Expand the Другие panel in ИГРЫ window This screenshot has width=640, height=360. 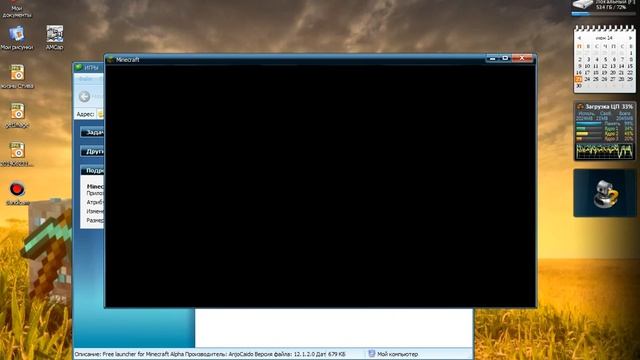(x=92, y=151)
